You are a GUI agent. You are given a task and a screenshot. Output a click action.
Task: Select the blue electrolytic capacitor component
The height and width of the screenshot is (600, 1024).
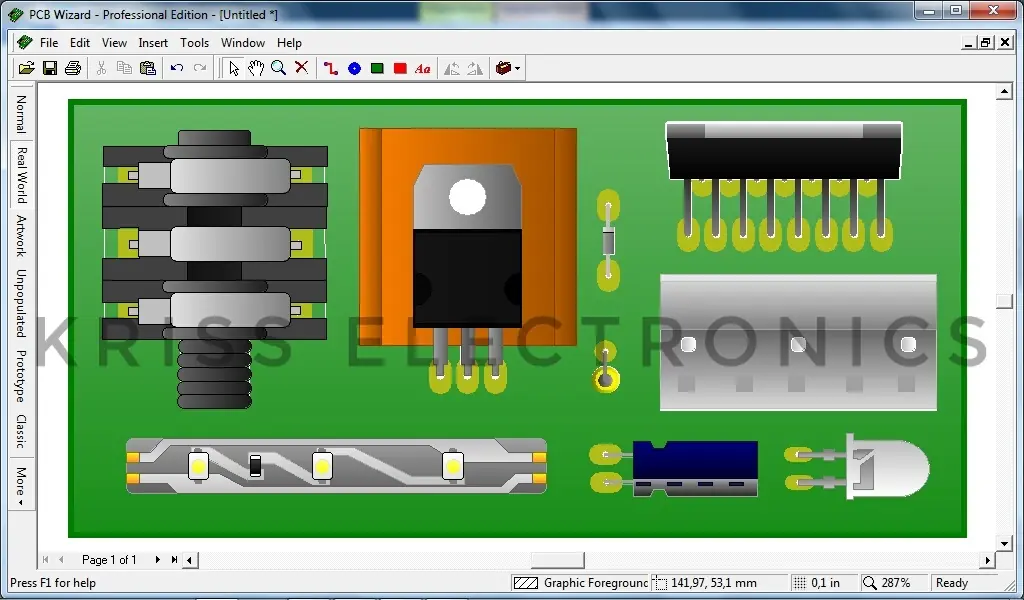click(x=674, y=469)
